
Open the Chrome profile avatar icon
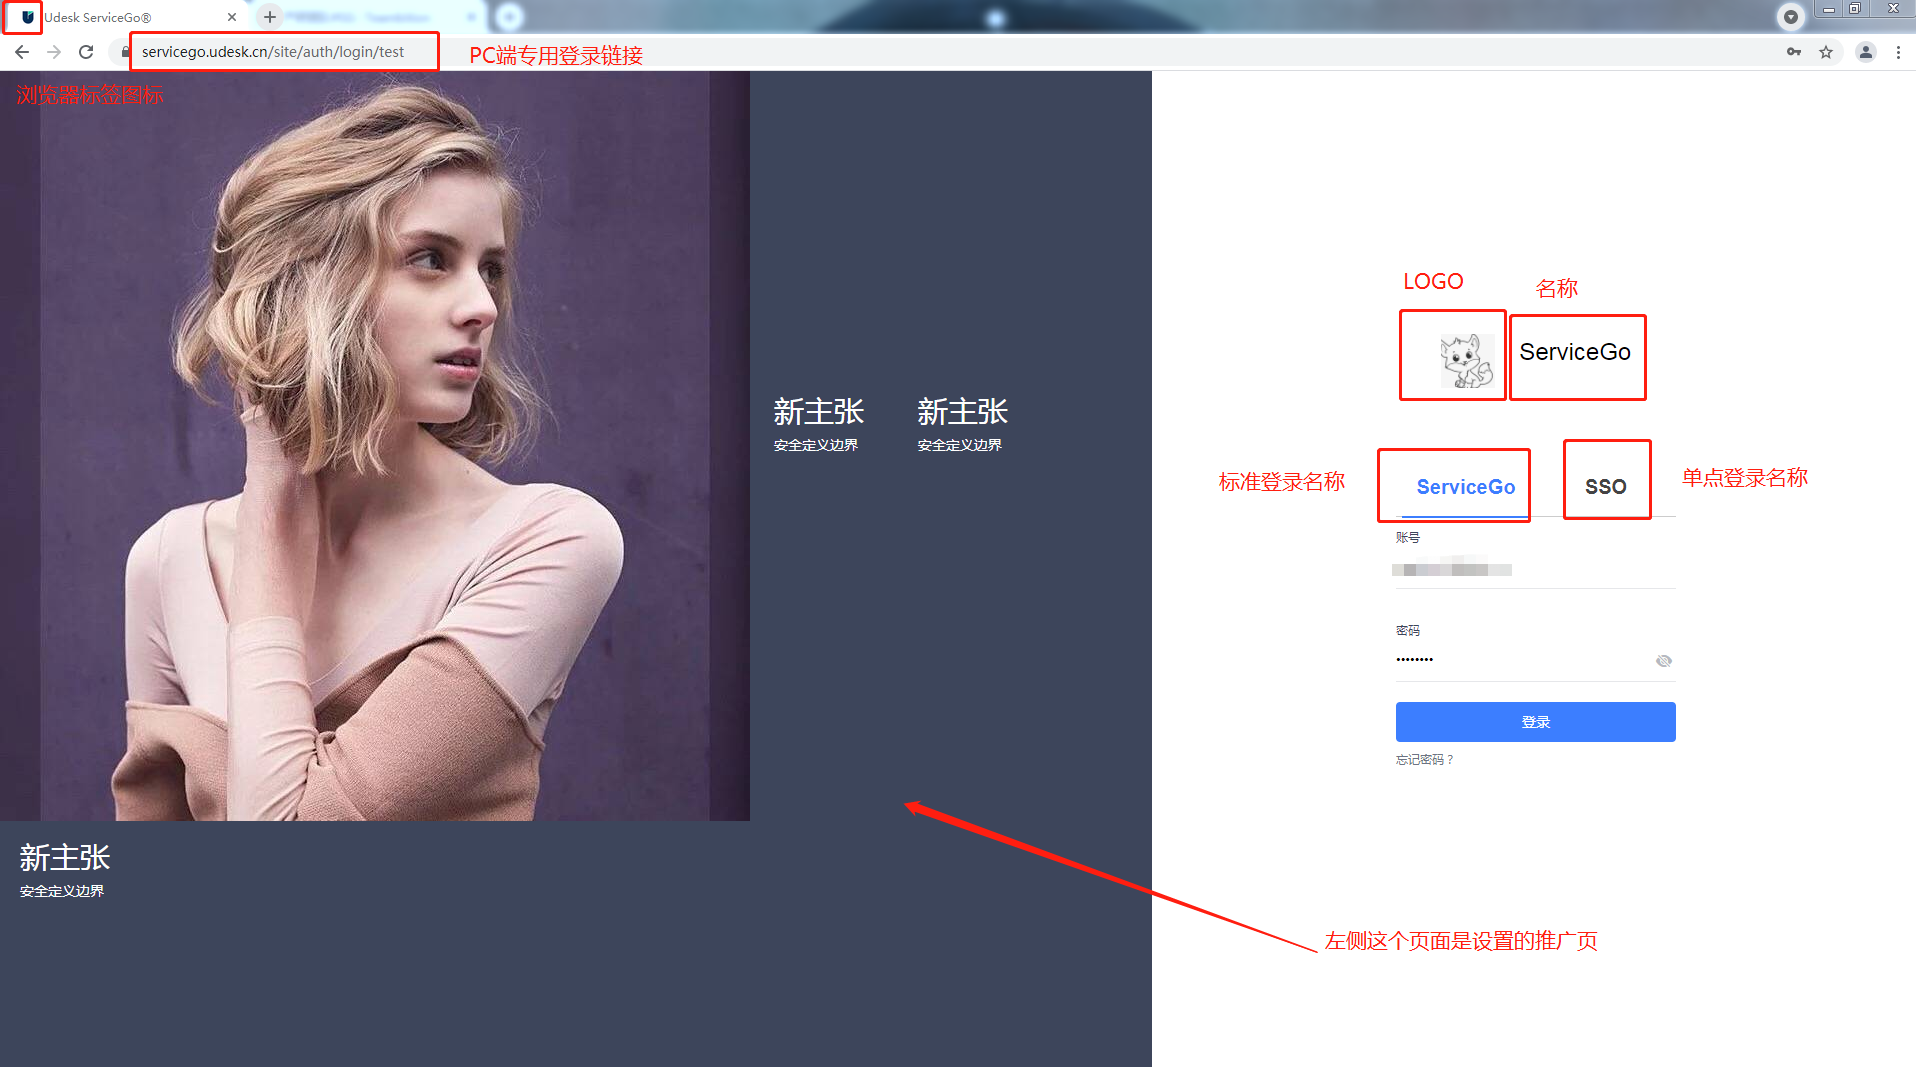tap(1865, 52)
